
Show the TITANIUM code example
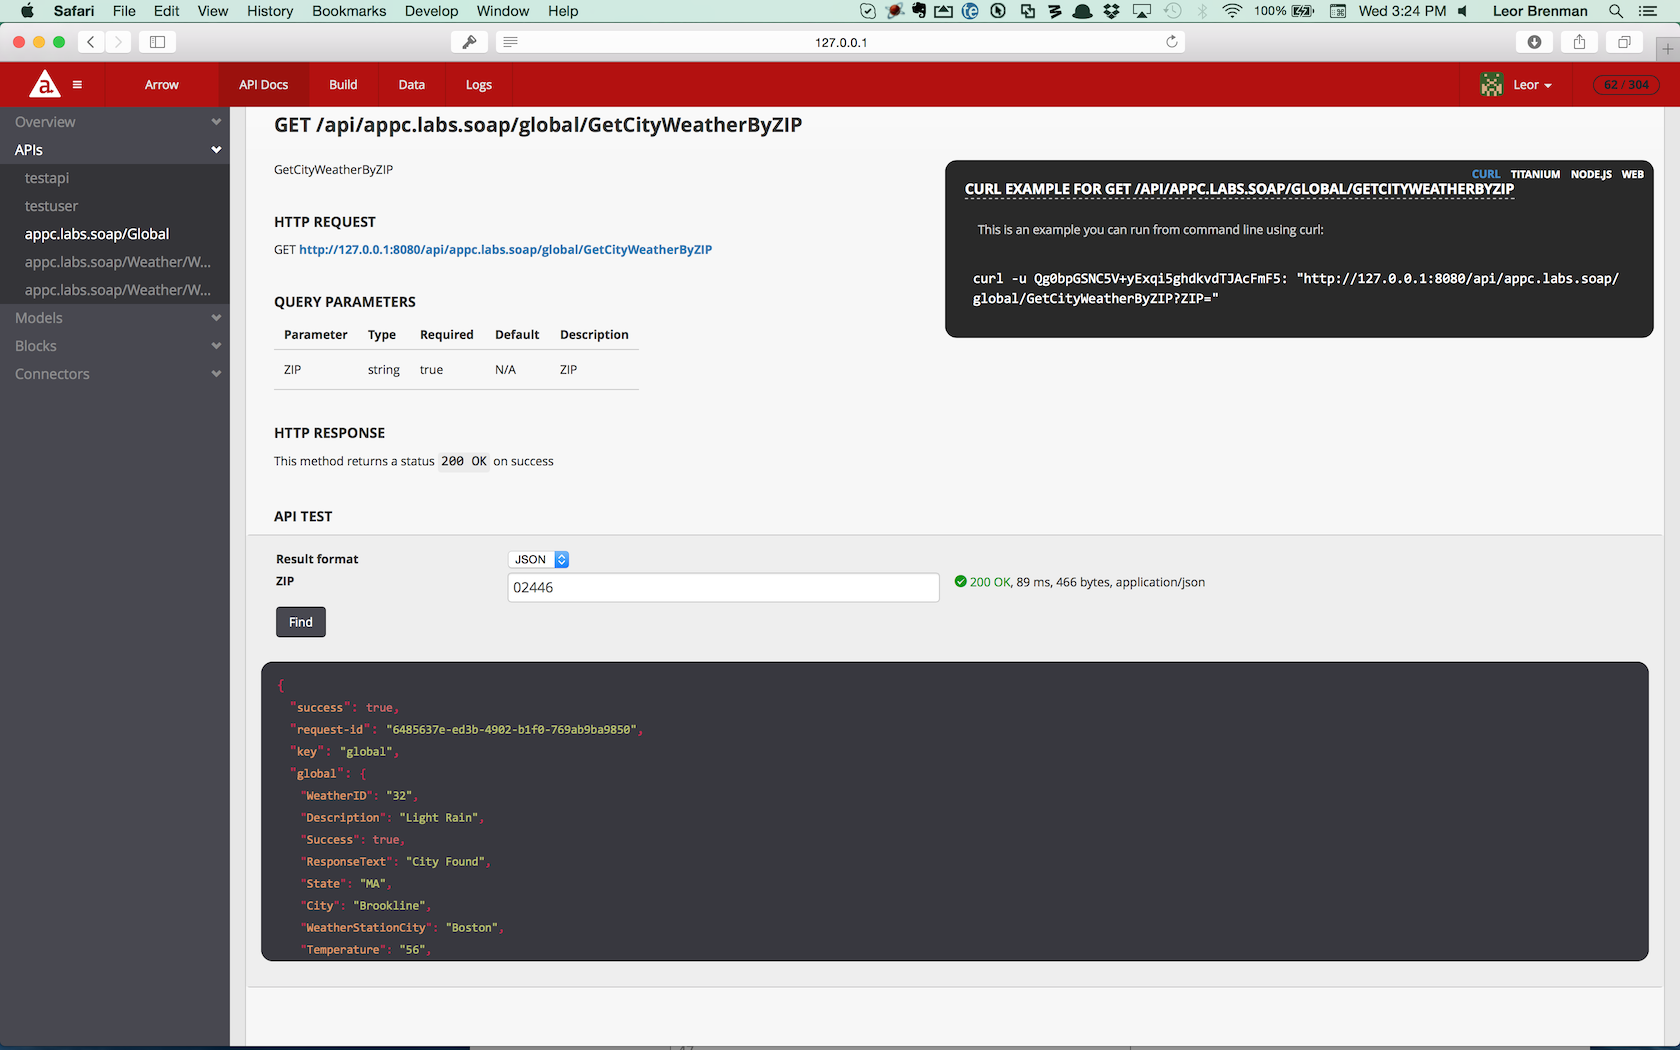[x=1535, y=174]
